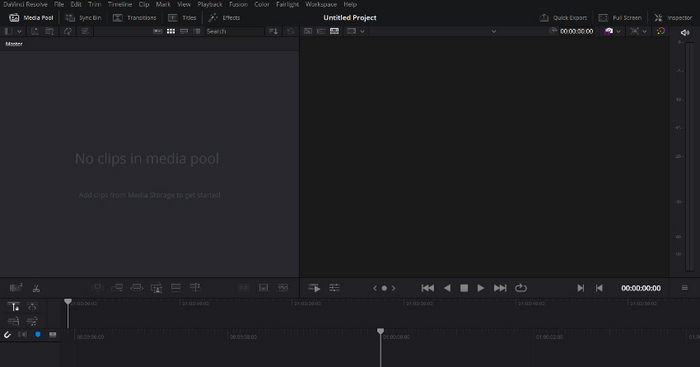Click the go to first frame button
700x367 pixels.
click(x=428, y=288)
